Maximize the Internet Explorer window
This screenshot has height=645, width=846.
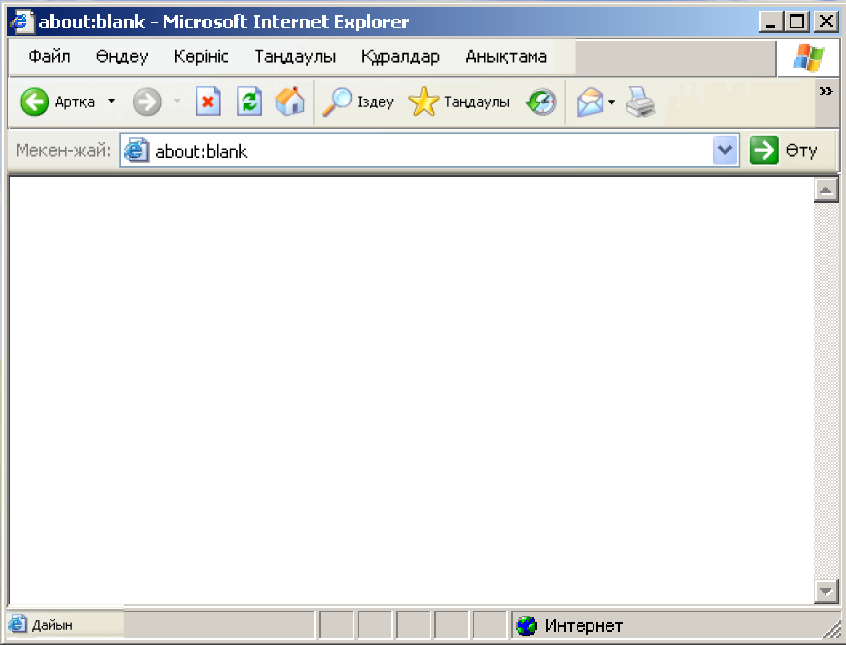797,22
